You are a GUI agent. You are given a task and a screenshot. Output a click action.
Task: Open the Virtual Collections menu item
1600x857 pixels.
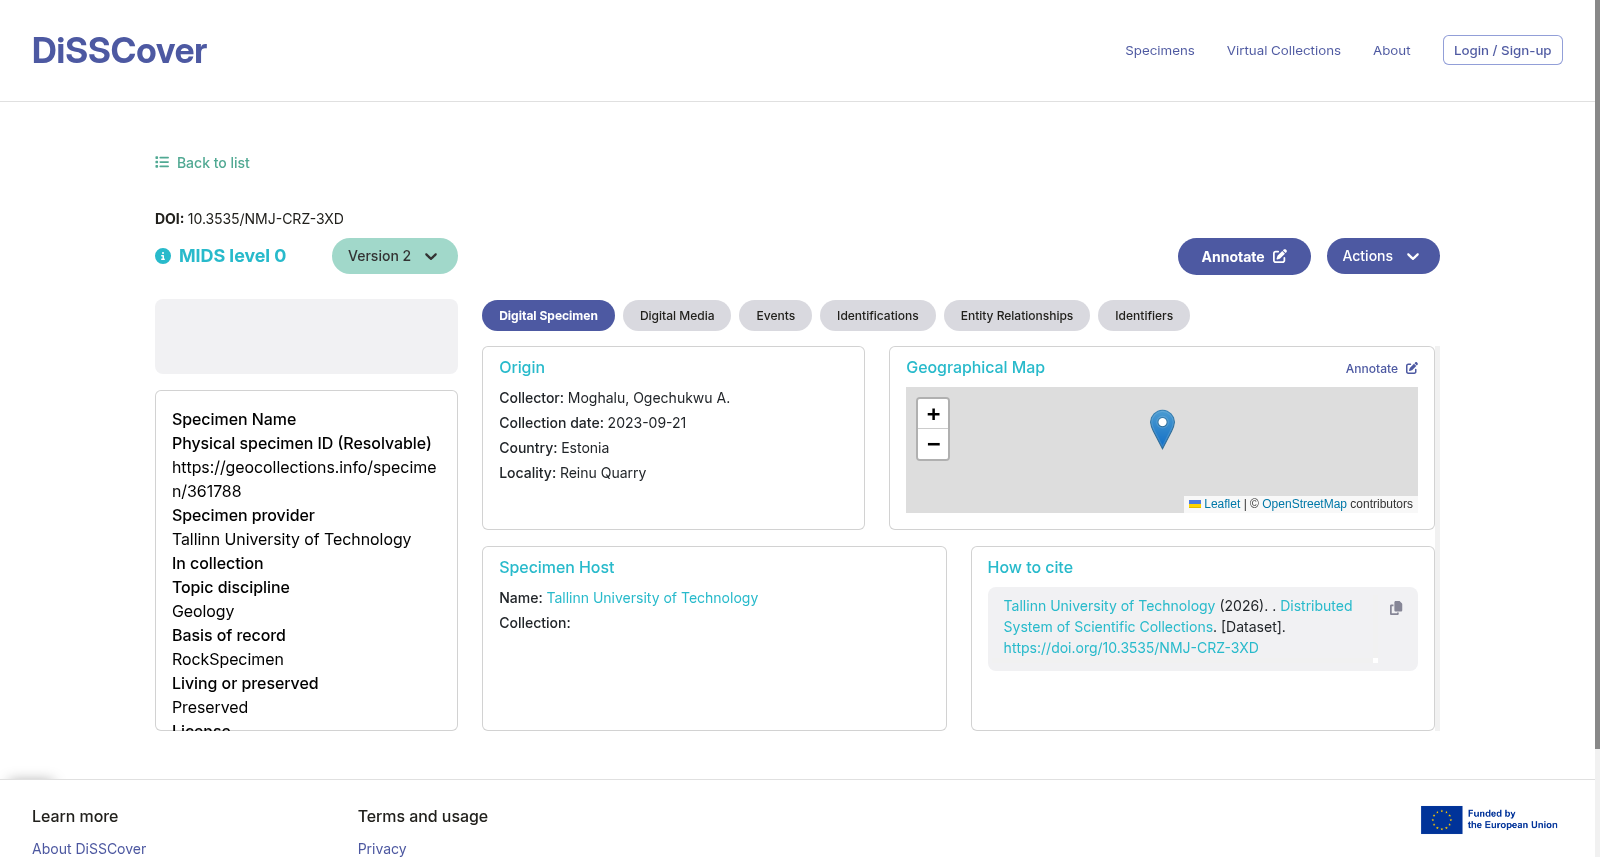(x=1284, y=50)
